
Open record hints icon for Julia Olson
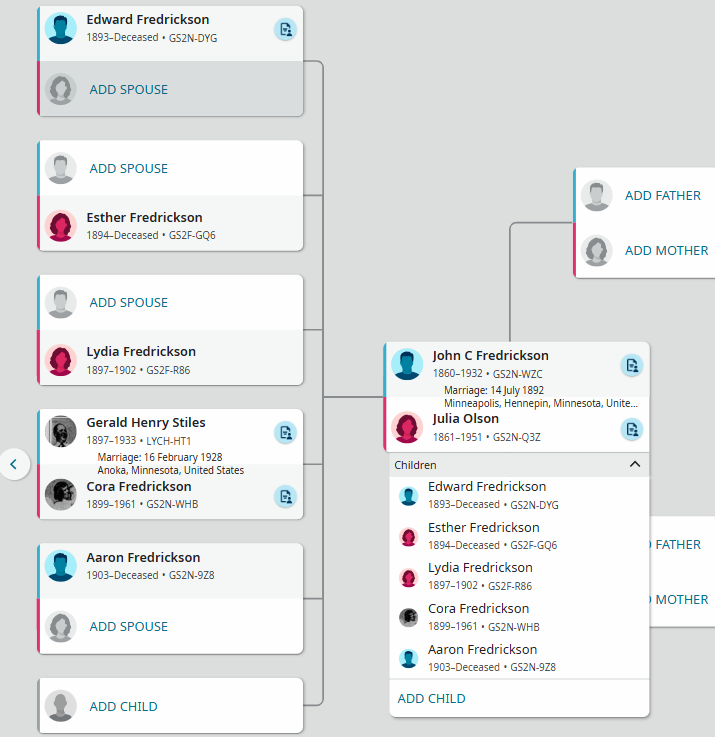tap(632, 429)
